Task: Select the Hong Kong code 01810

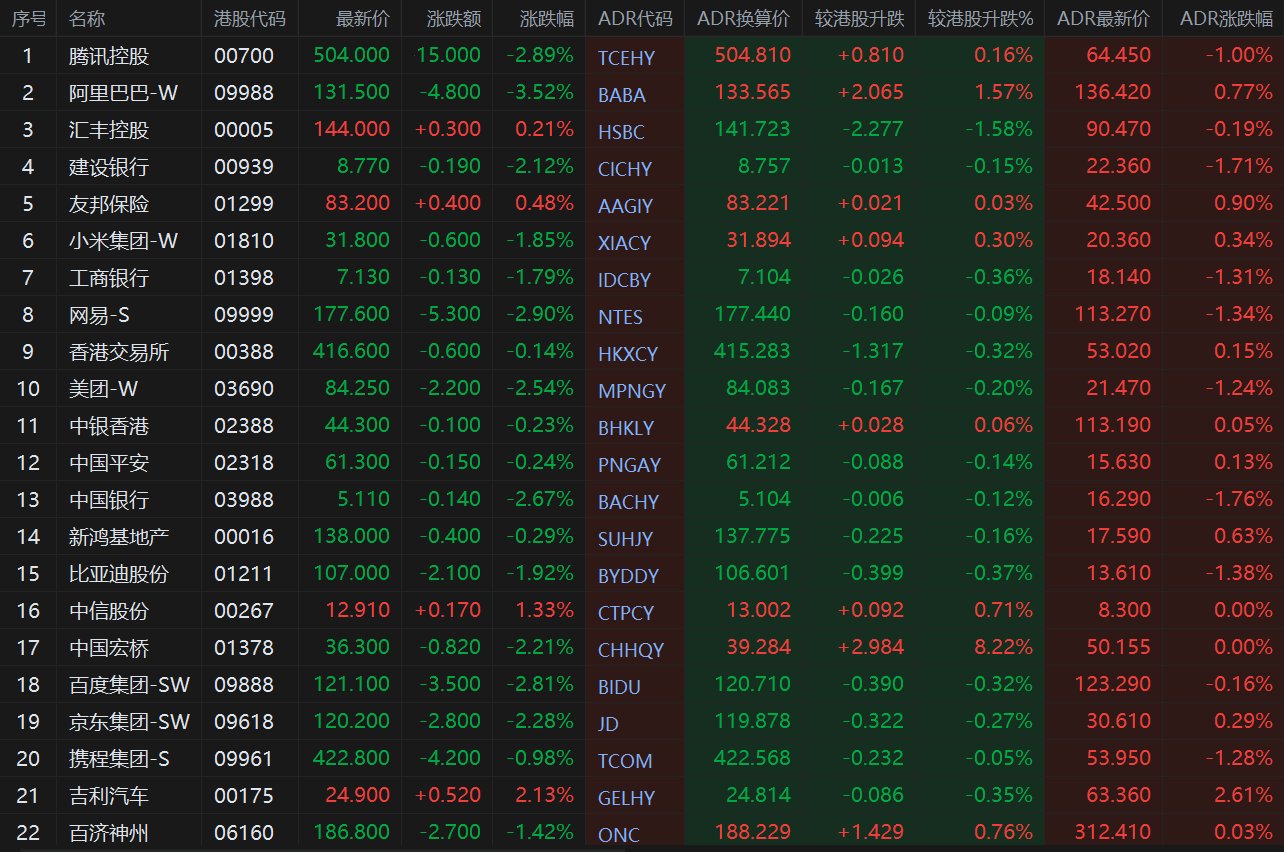Action: point(244,240)
